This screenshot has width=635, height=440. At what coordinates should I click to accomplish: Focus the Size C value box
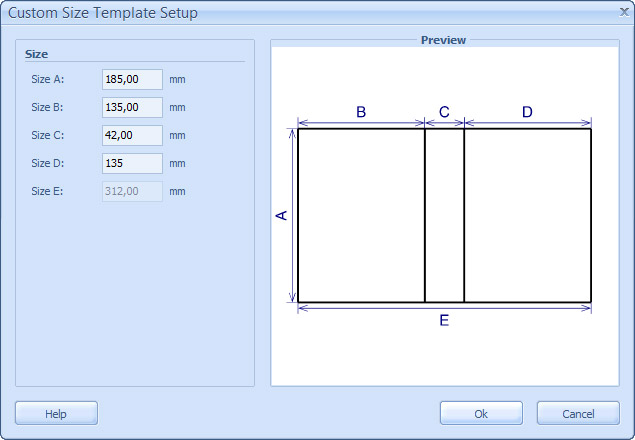(132, 135)
